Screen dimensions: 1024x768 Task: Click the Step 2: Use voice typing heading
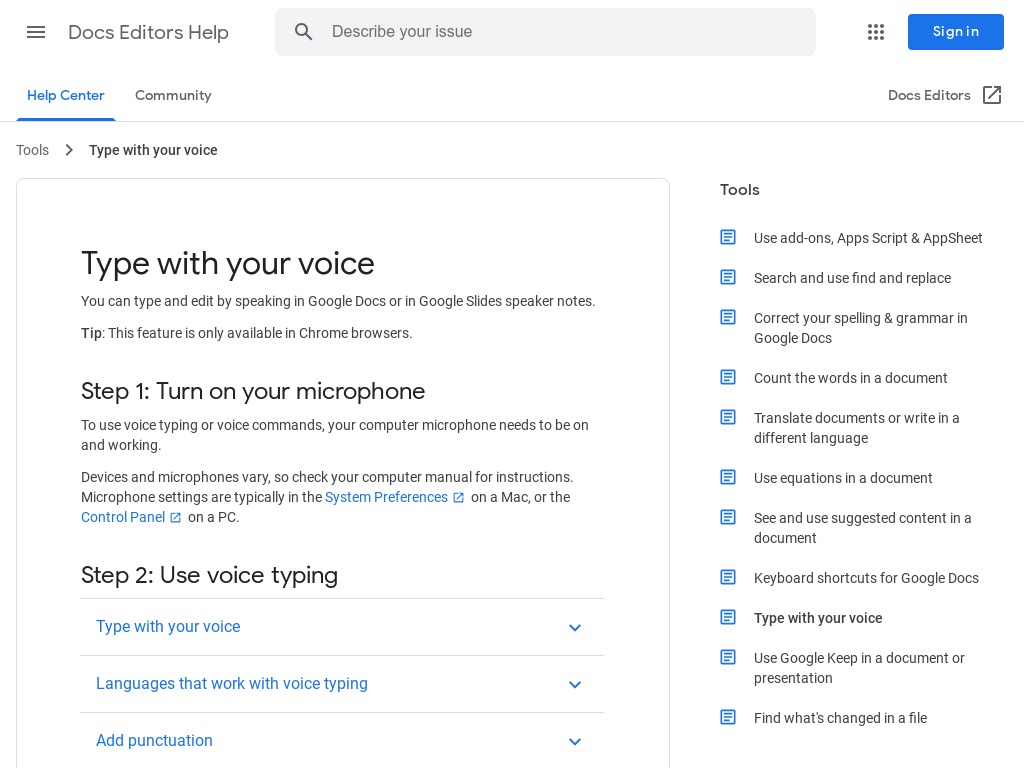[x=209, y=575]
